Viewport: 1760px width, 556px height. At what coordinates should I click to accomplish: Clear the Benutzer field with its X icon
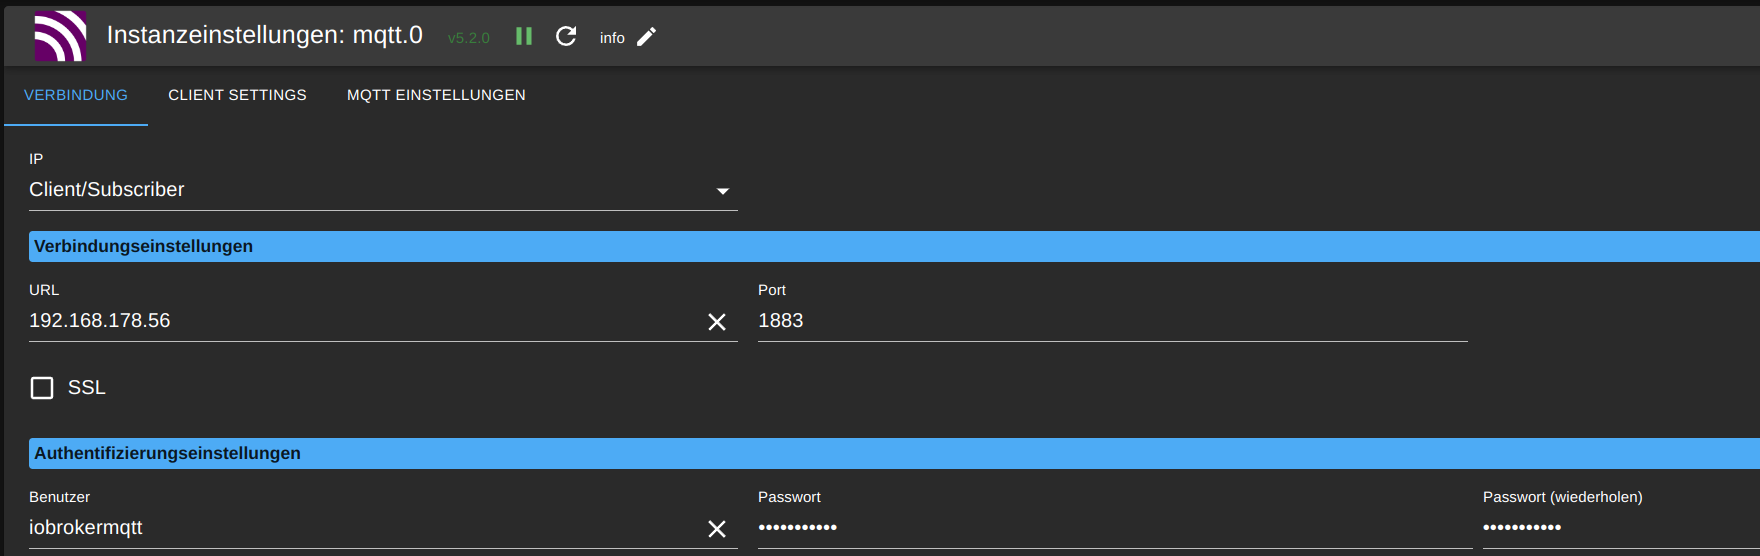tap(717, 529)
